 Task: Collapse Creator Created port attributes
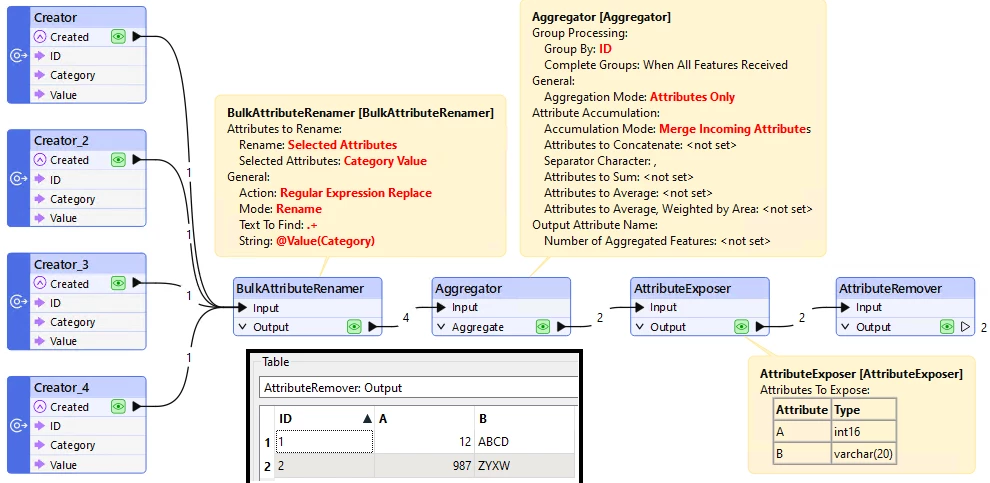[40, 37]
